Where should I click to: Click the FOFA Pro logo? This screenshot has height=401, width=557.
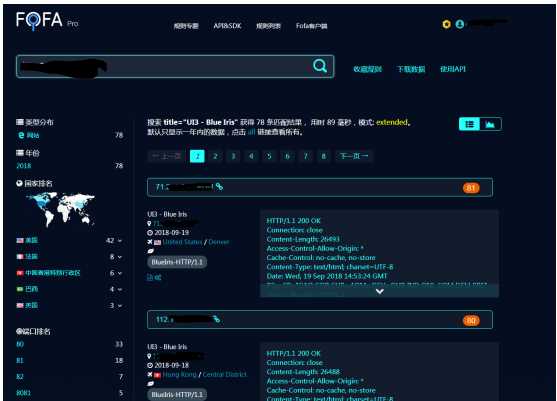pos(47,21)
